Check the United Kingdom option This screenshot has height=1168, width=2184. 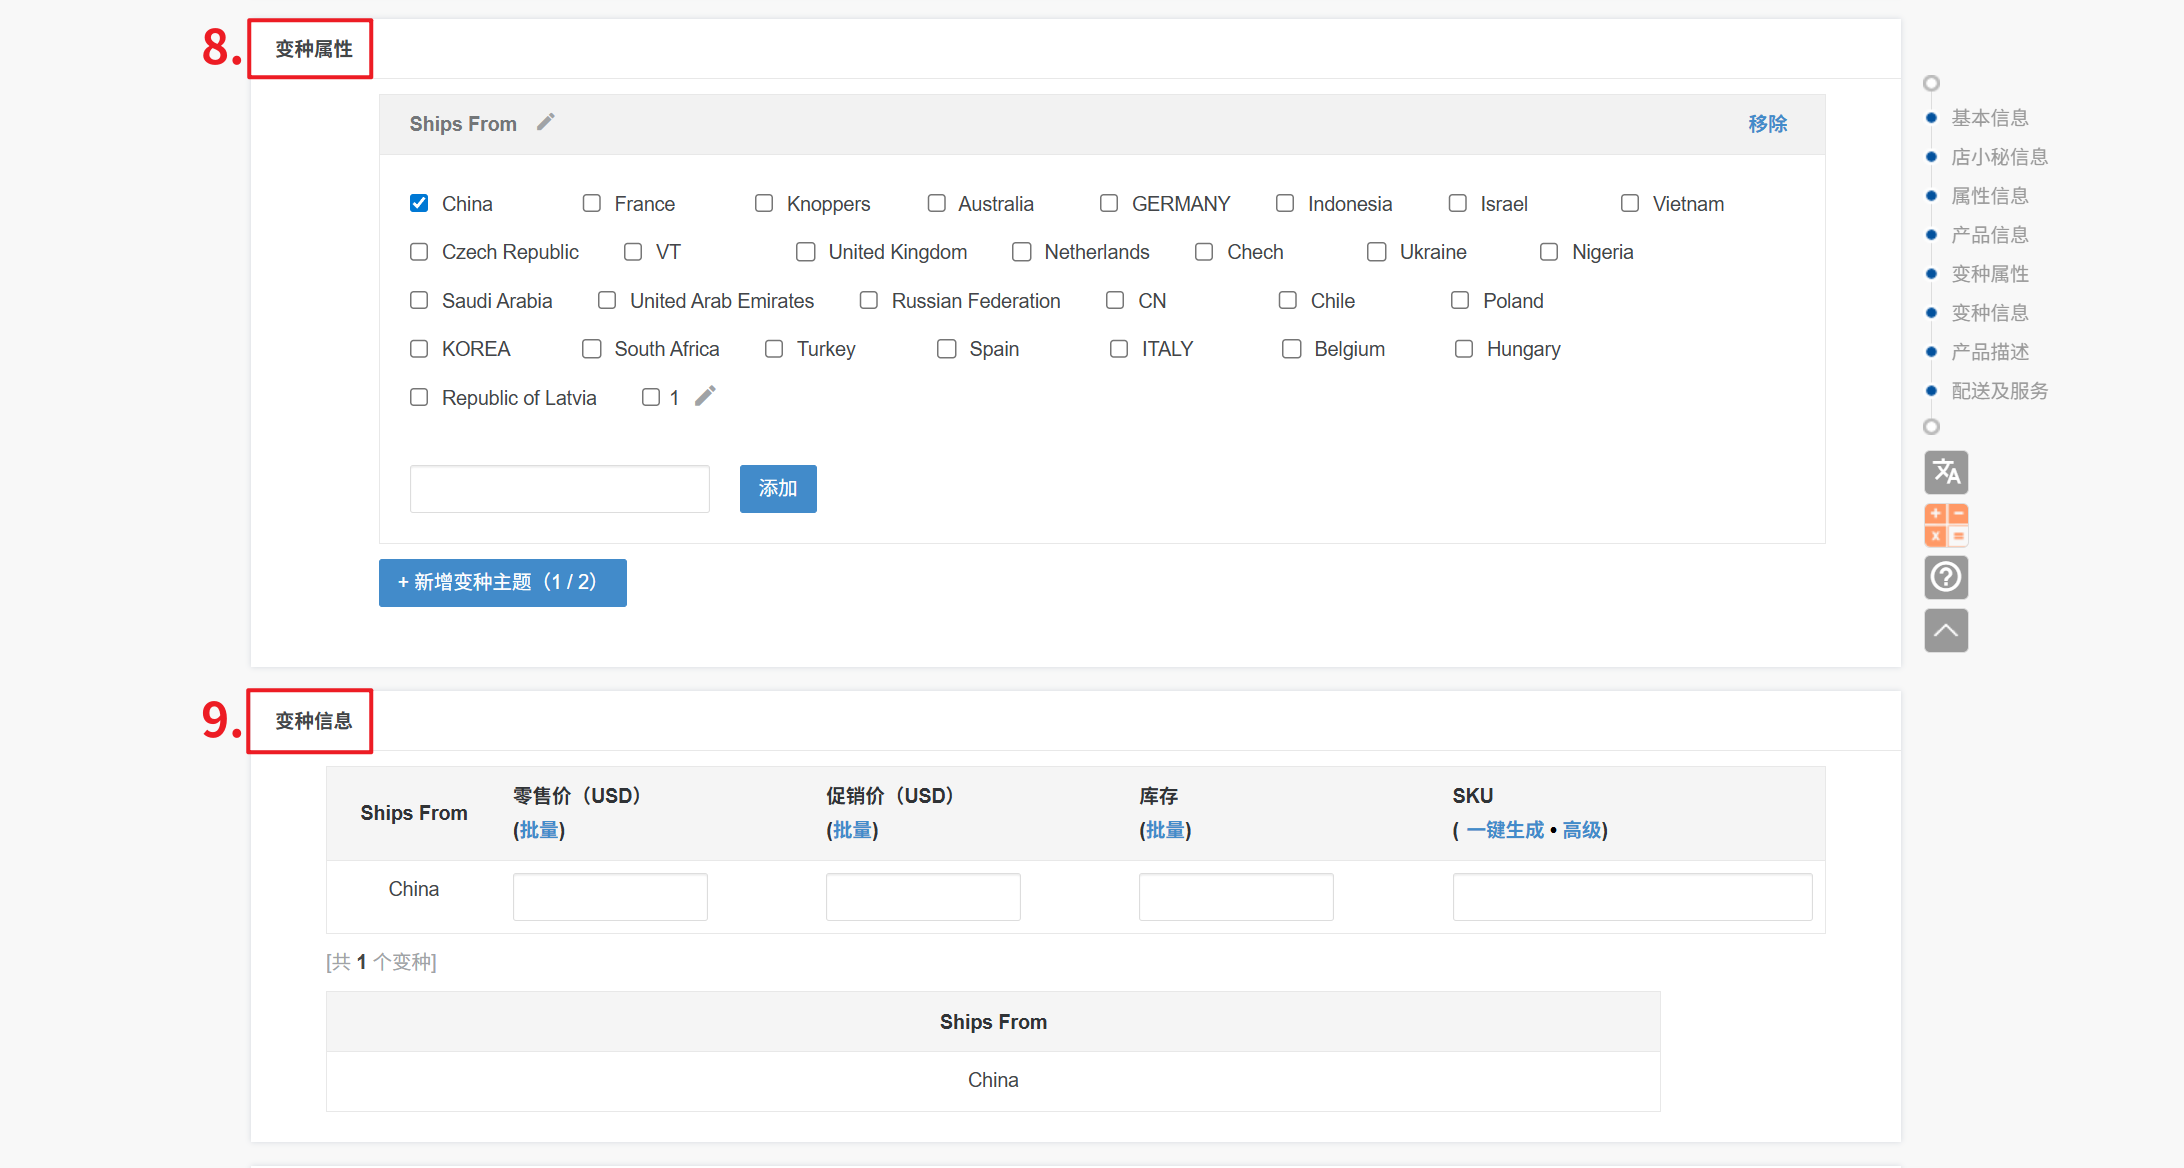click(x=805, y=252)
